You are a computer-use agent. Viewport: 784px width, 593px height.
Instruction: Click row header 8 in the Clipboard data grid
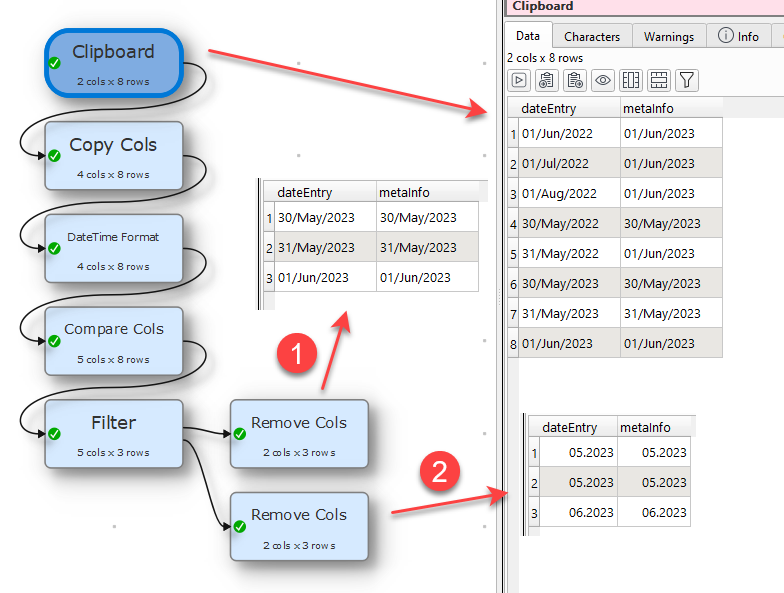tap(513, 344)
